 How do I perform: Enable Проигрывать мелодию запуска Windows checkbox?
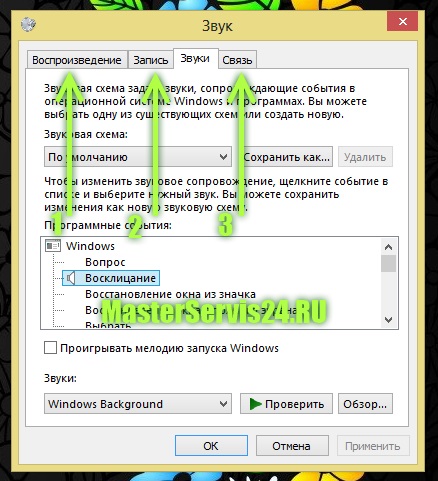point(50,348)
